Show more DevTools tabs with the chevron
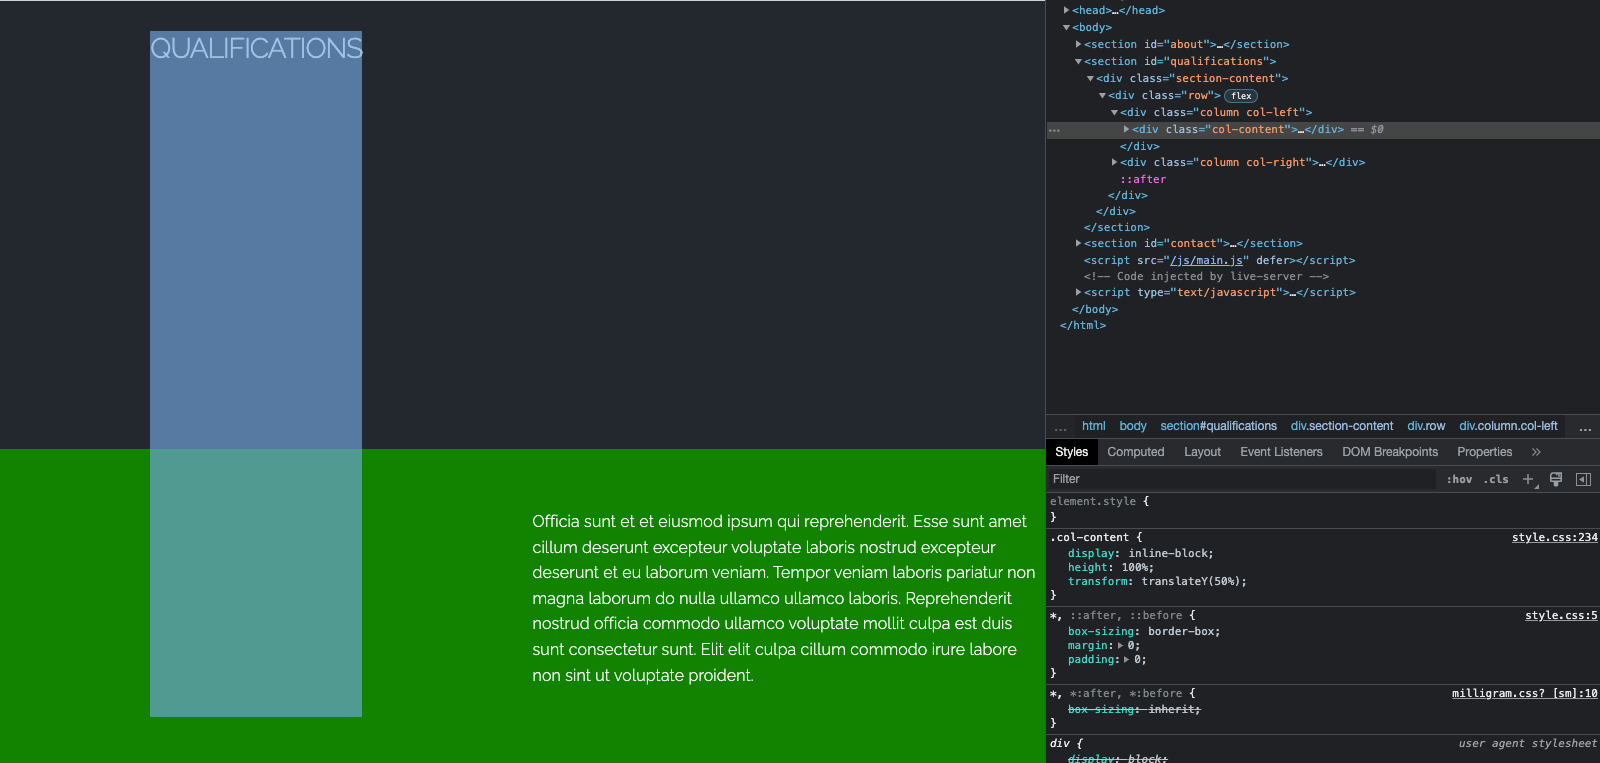 [x=1536, y=452]
